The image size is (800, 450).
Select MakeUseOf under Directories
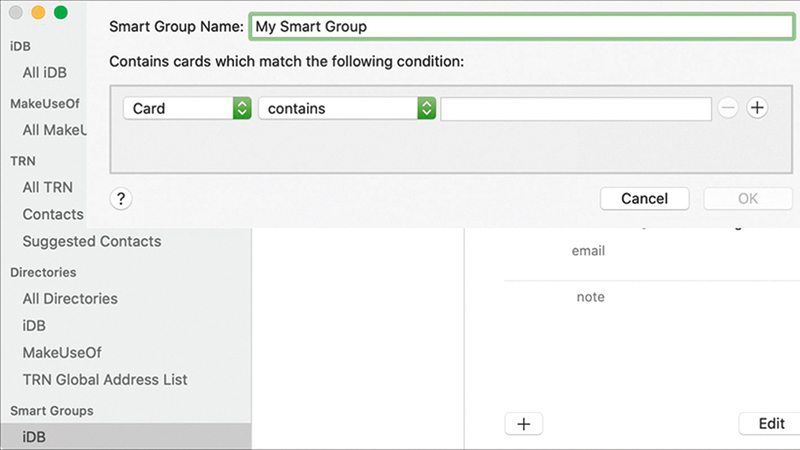click(62, 352)
